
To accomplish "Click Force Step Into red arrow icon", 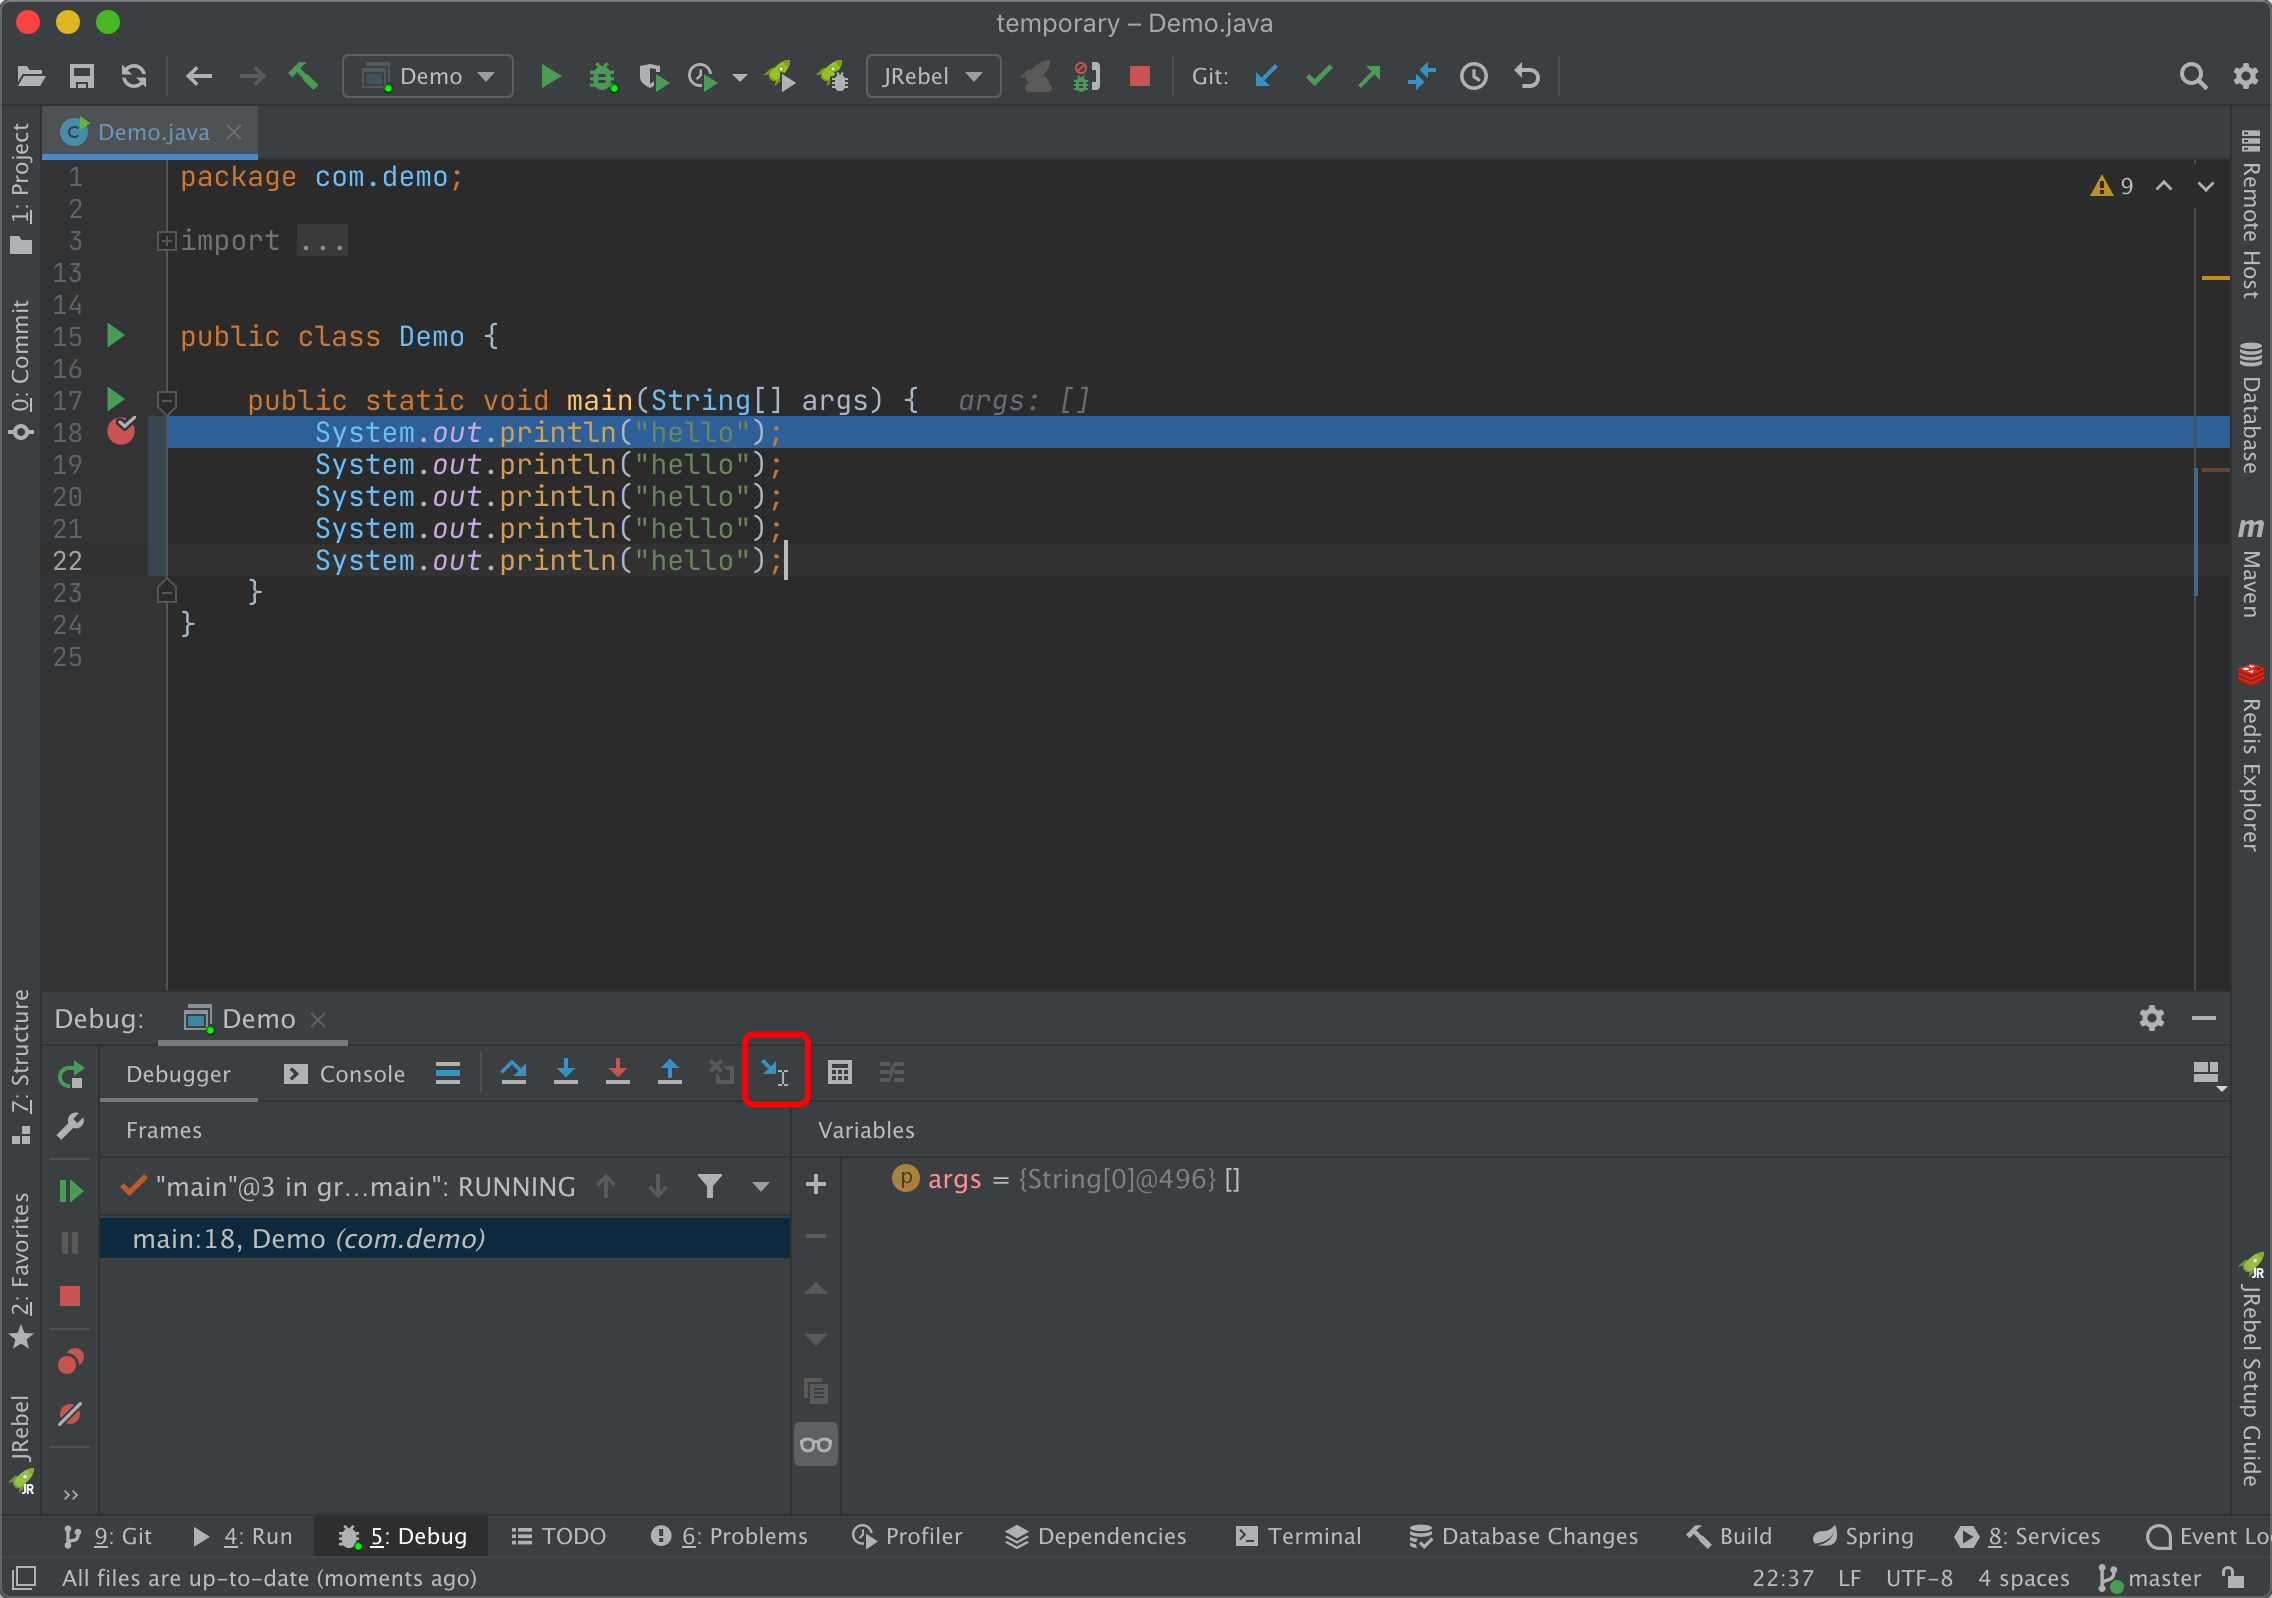I will pos(618,1072).
